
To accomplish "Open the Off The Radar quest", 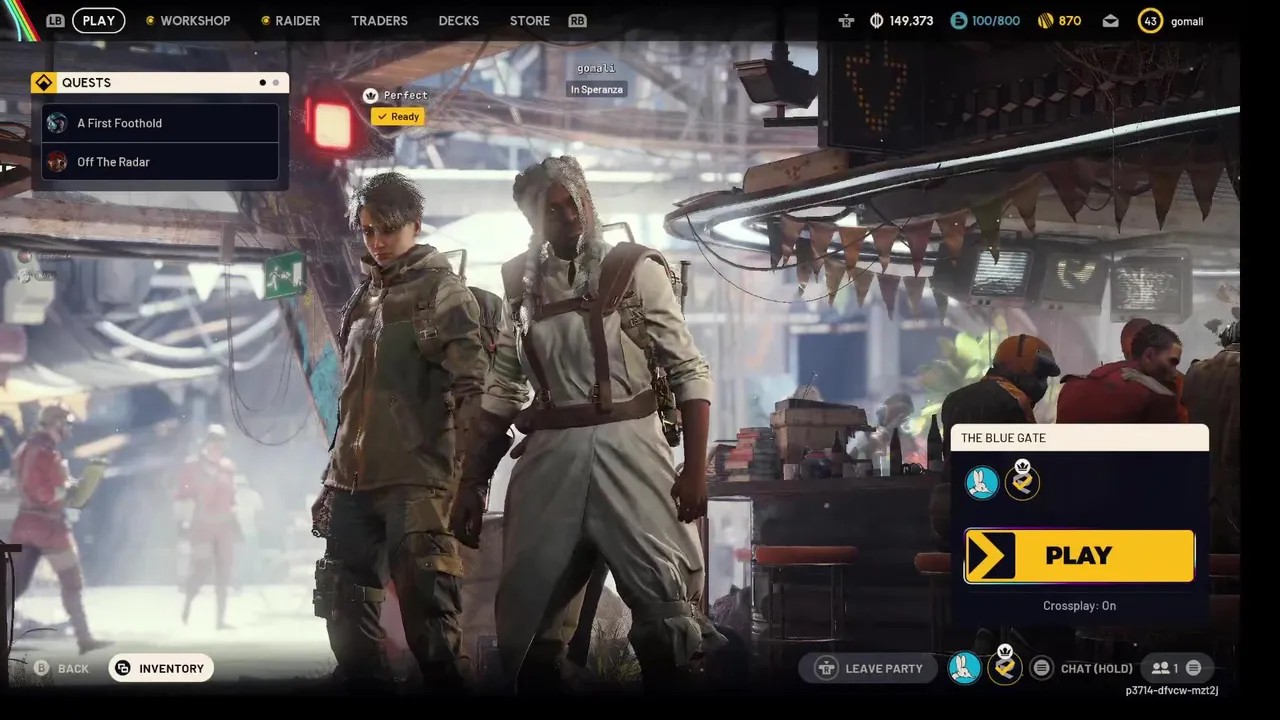I will click(160, 161).
